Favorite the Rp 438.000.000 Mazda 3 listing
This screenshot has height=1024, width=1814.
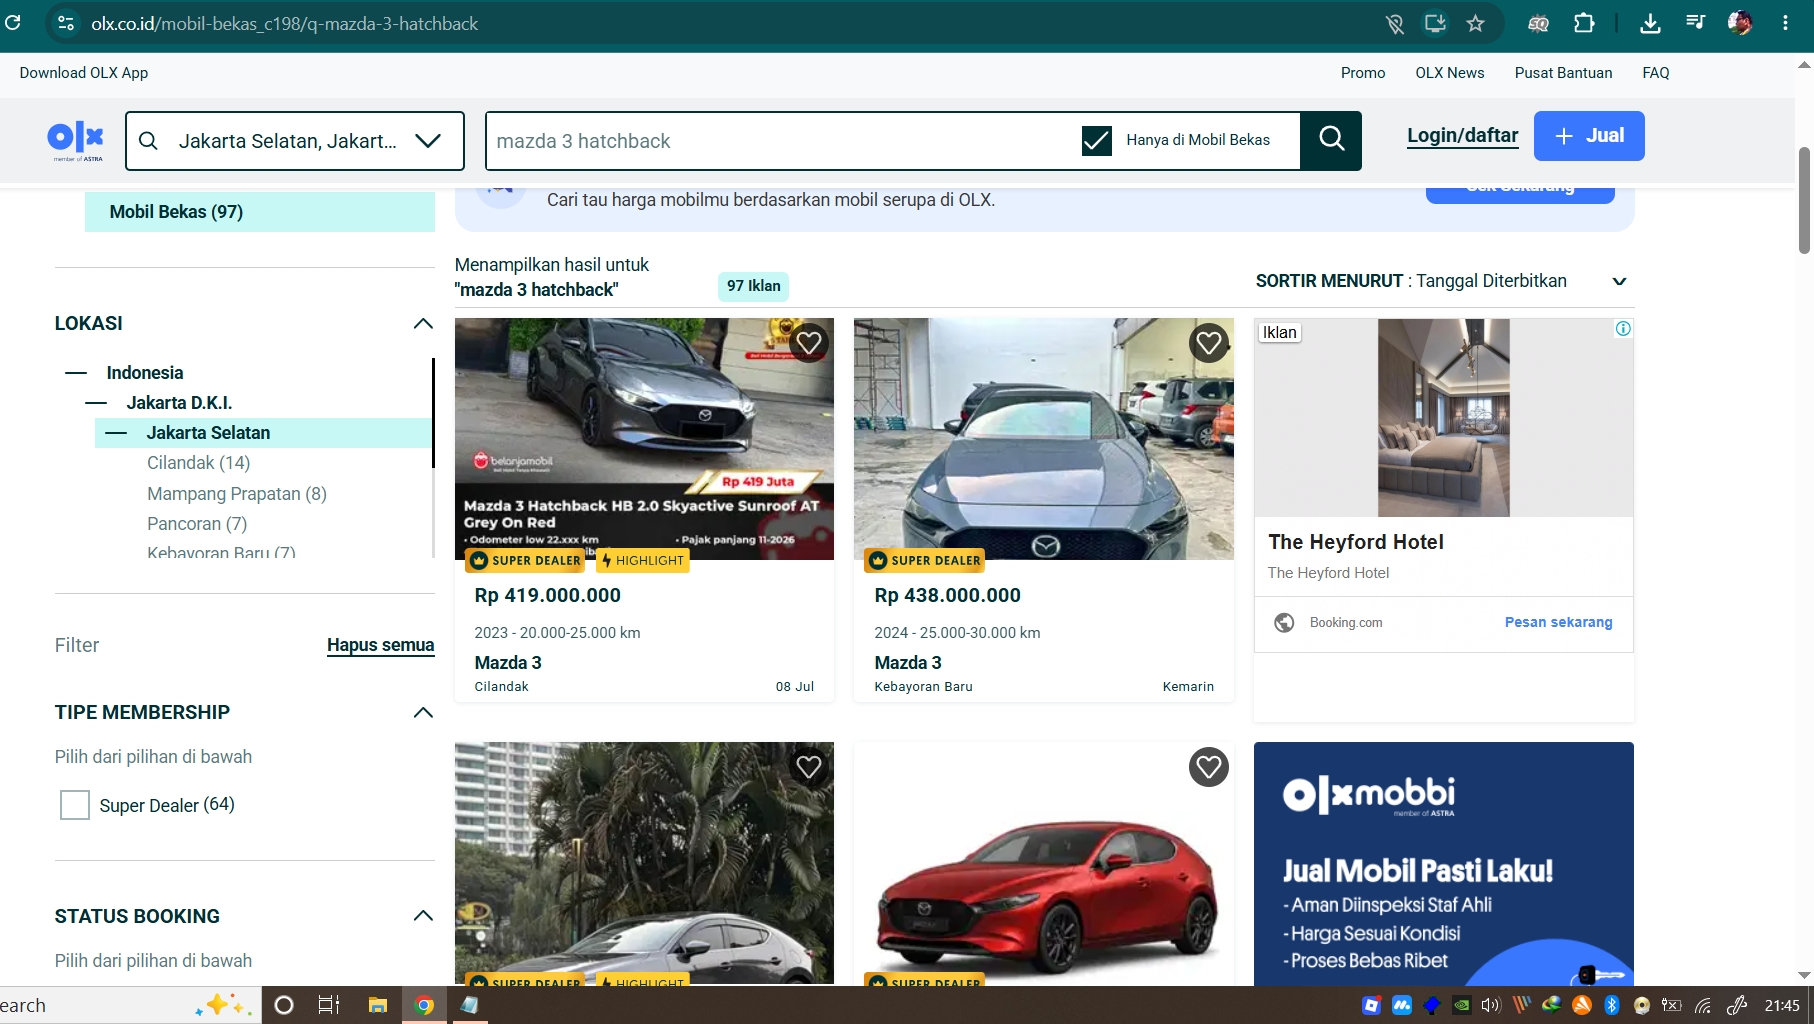click(1209, 343)
